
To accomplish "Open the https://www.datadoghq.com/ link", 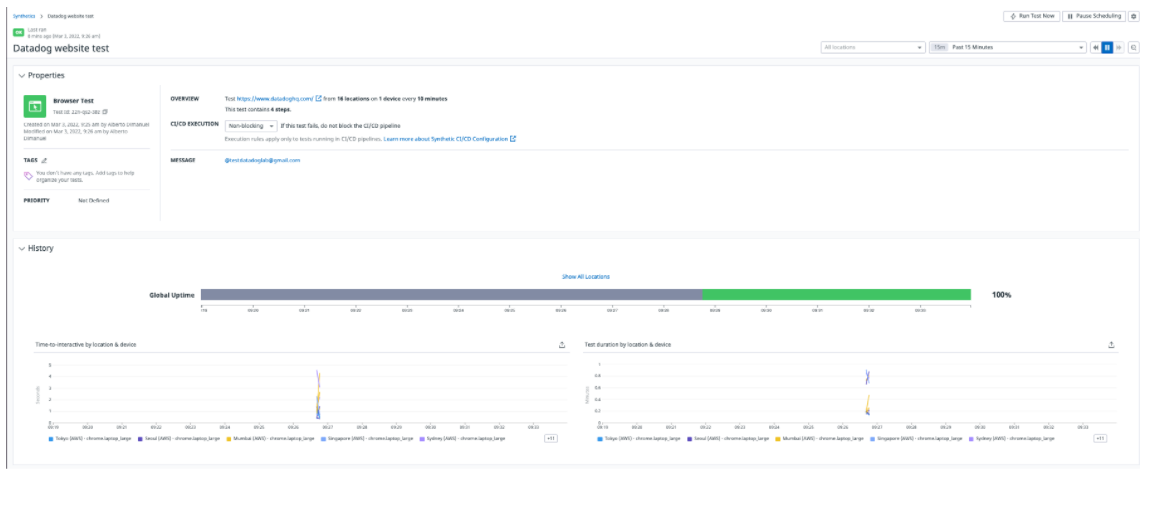I will coord(275,99).
